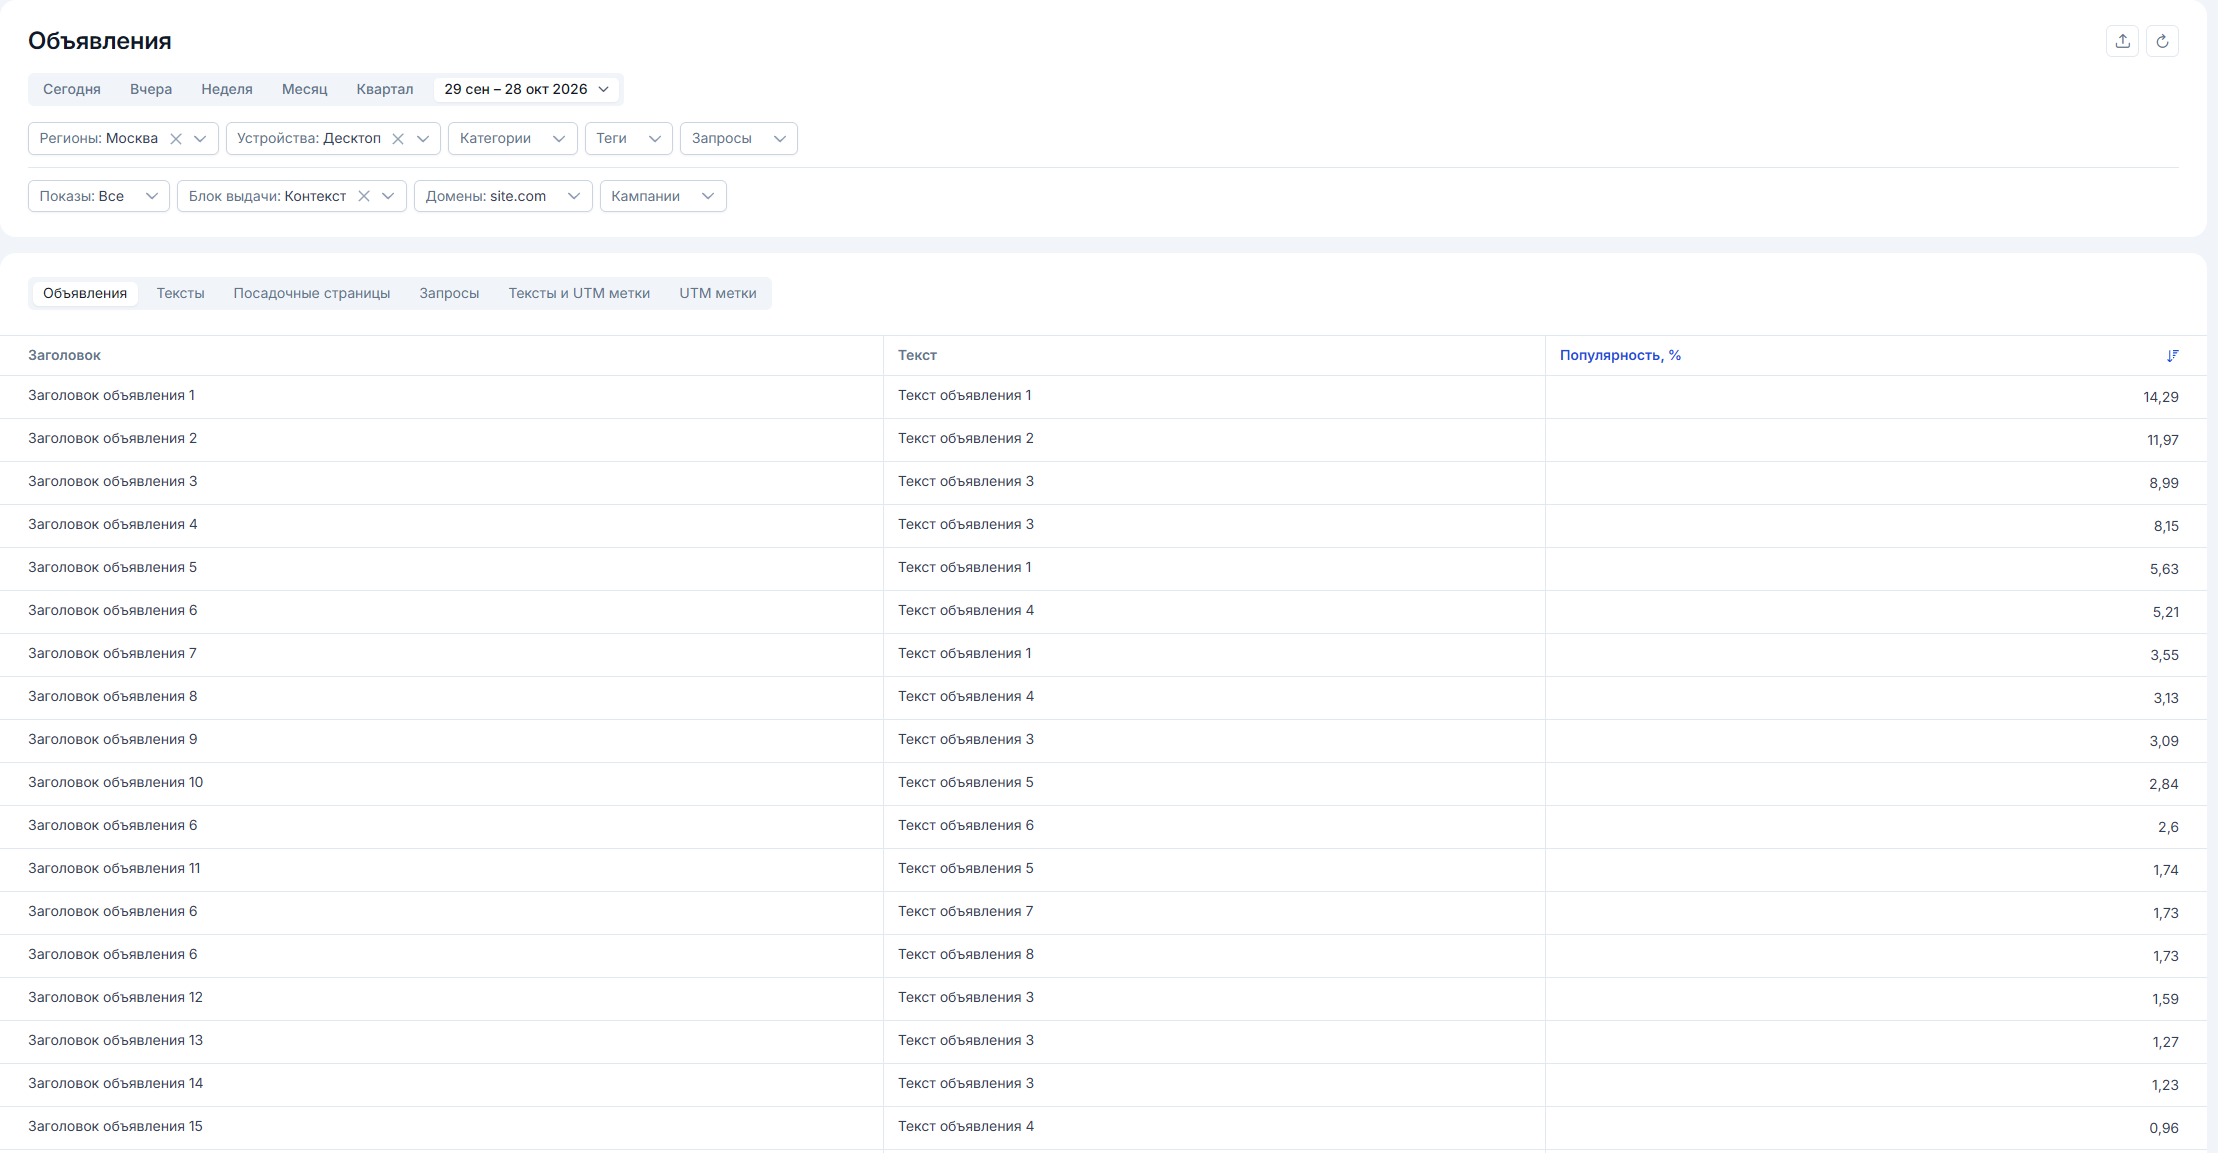This screenshot has height=1153, width=2218.
Task: Open the Запросы filter dropdown
Action: pos(739,139)
